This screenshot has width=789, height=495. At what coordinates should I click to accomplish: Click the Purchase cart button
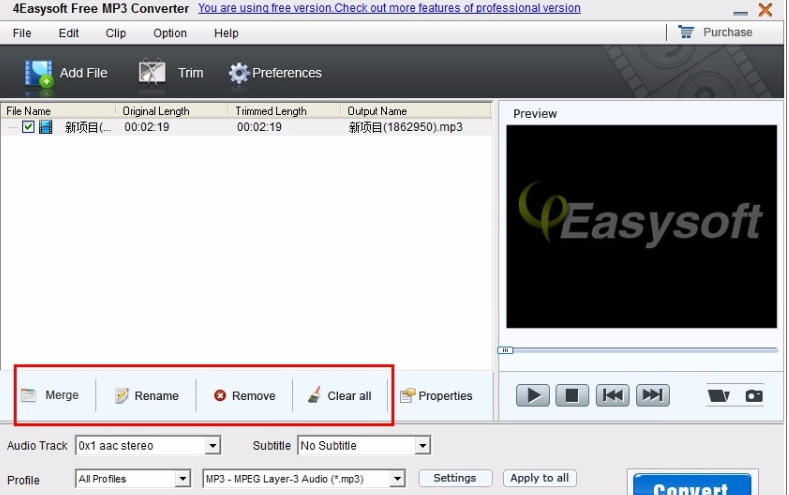click(x=716, y=32)
